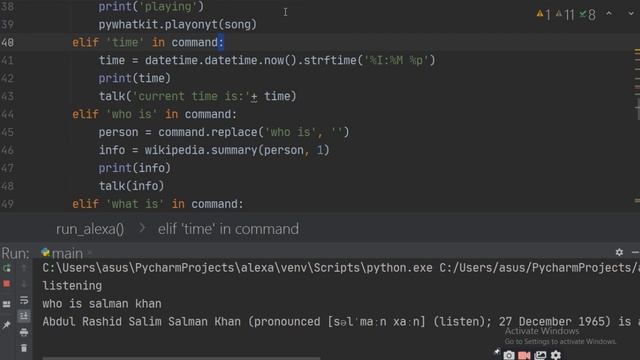This screenshot has height=360, width=640.
Task: Click 'talk(info)' on line 48
Action: 131,186
